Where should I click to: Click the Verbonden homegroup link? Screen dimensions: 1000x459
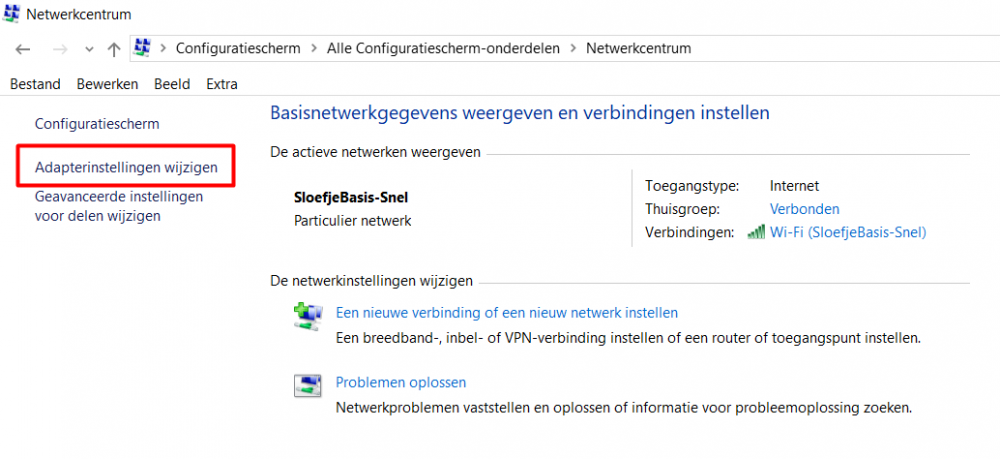click(804, 209)
